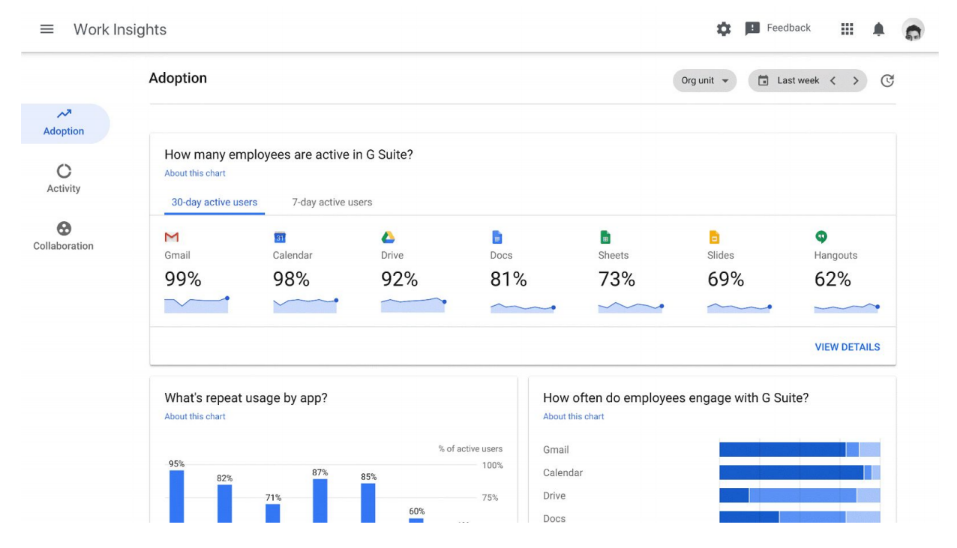Viewport: 957px width, 548px height.
Task: Click the Docs engagement stacked bar
Action: click(800, 517)
